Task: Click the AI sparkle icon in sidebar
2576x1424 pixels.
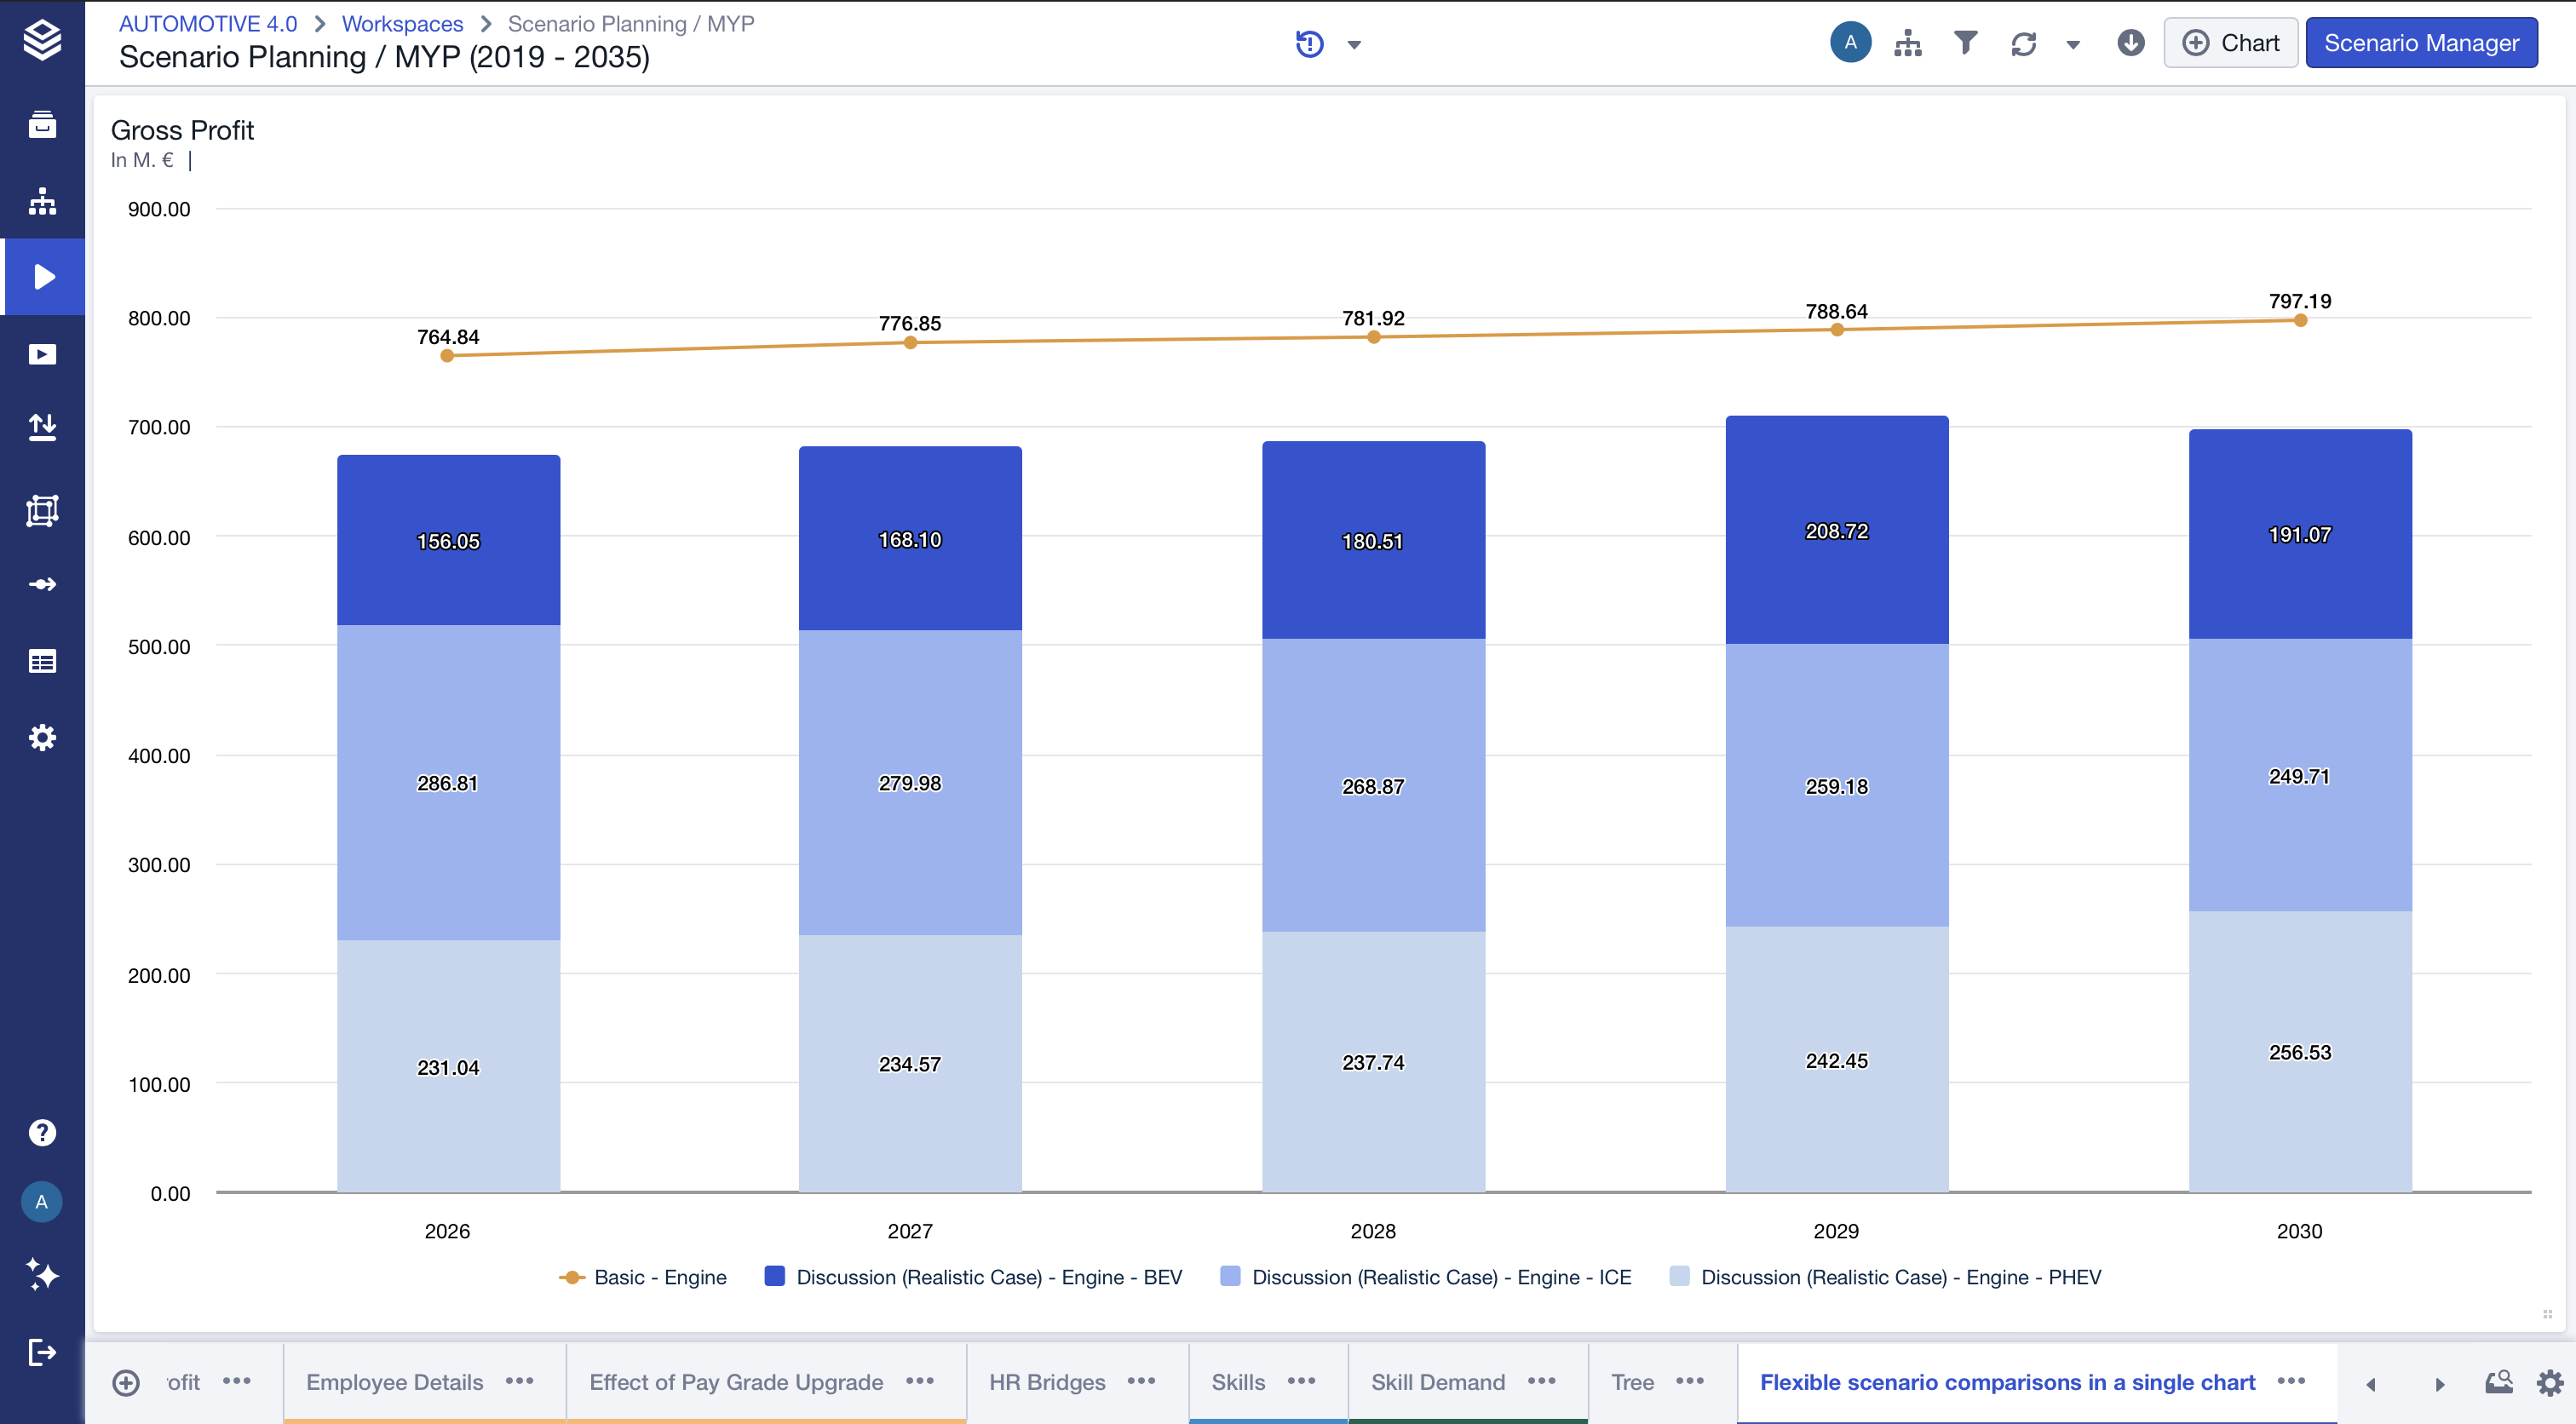Action: 42,1275
